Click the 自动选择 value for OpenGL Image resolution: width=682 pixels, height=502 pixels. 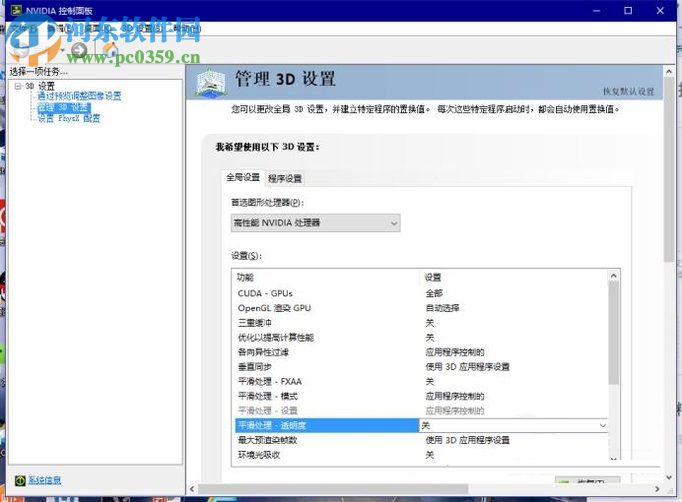click(x=442, y=308)
